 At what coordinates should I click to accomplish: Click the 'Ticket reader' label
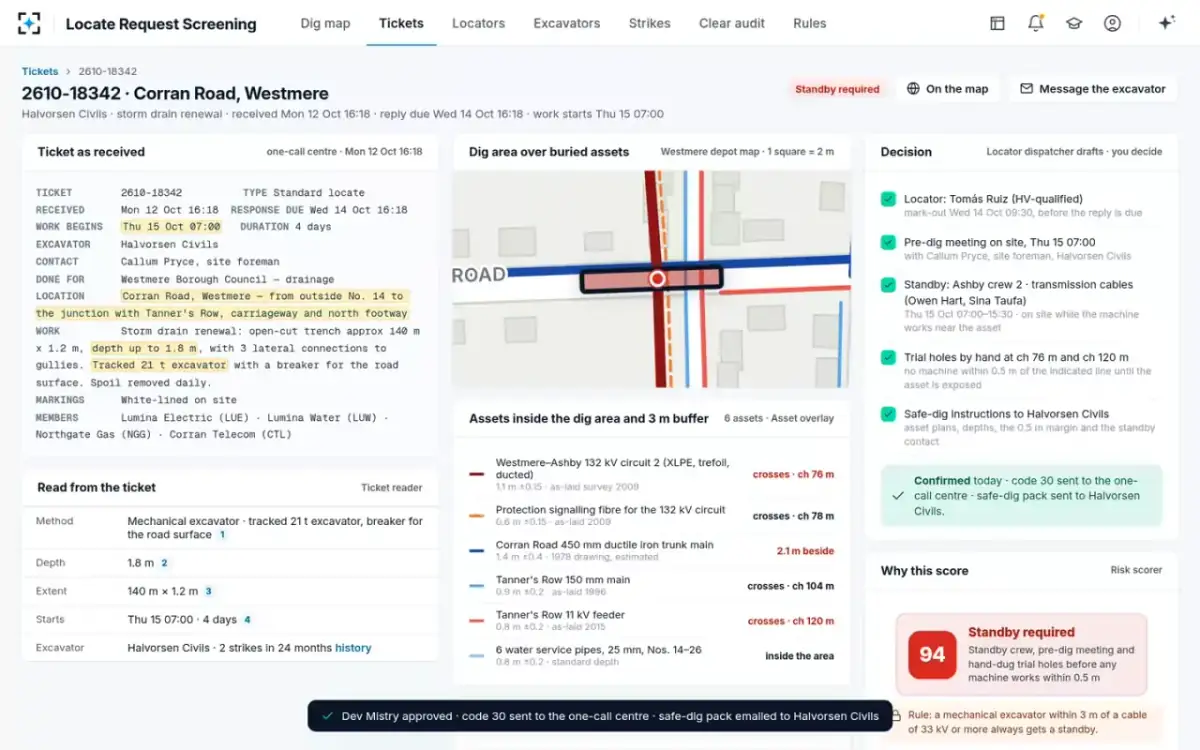click(392, 488)
